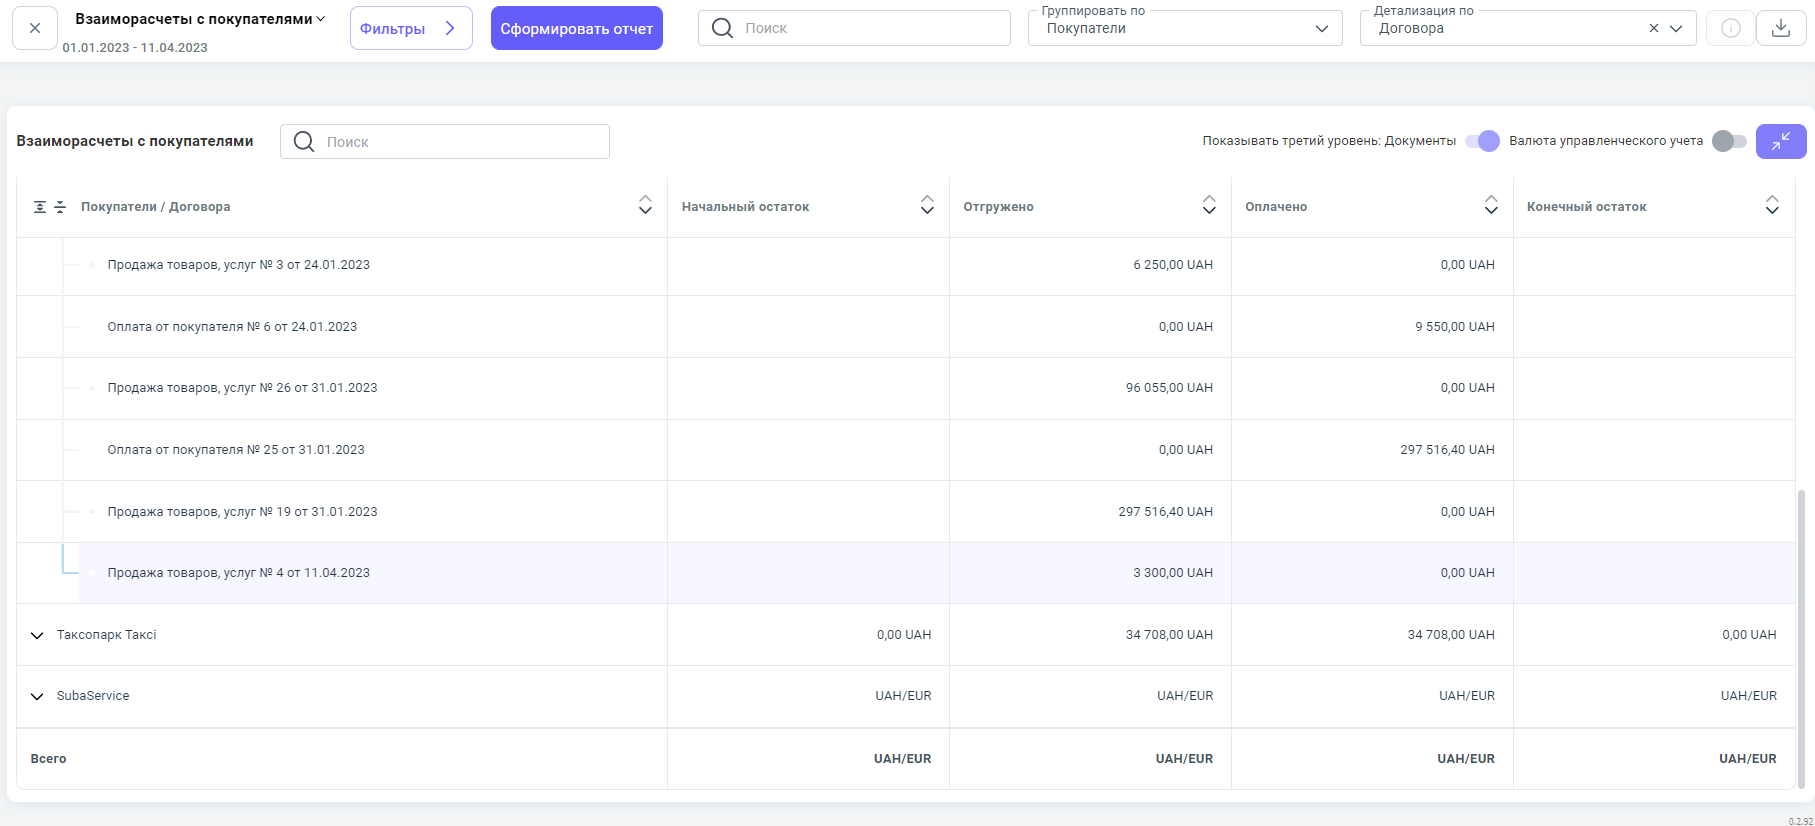Click the Сформировать отчет button

[576, 28]
